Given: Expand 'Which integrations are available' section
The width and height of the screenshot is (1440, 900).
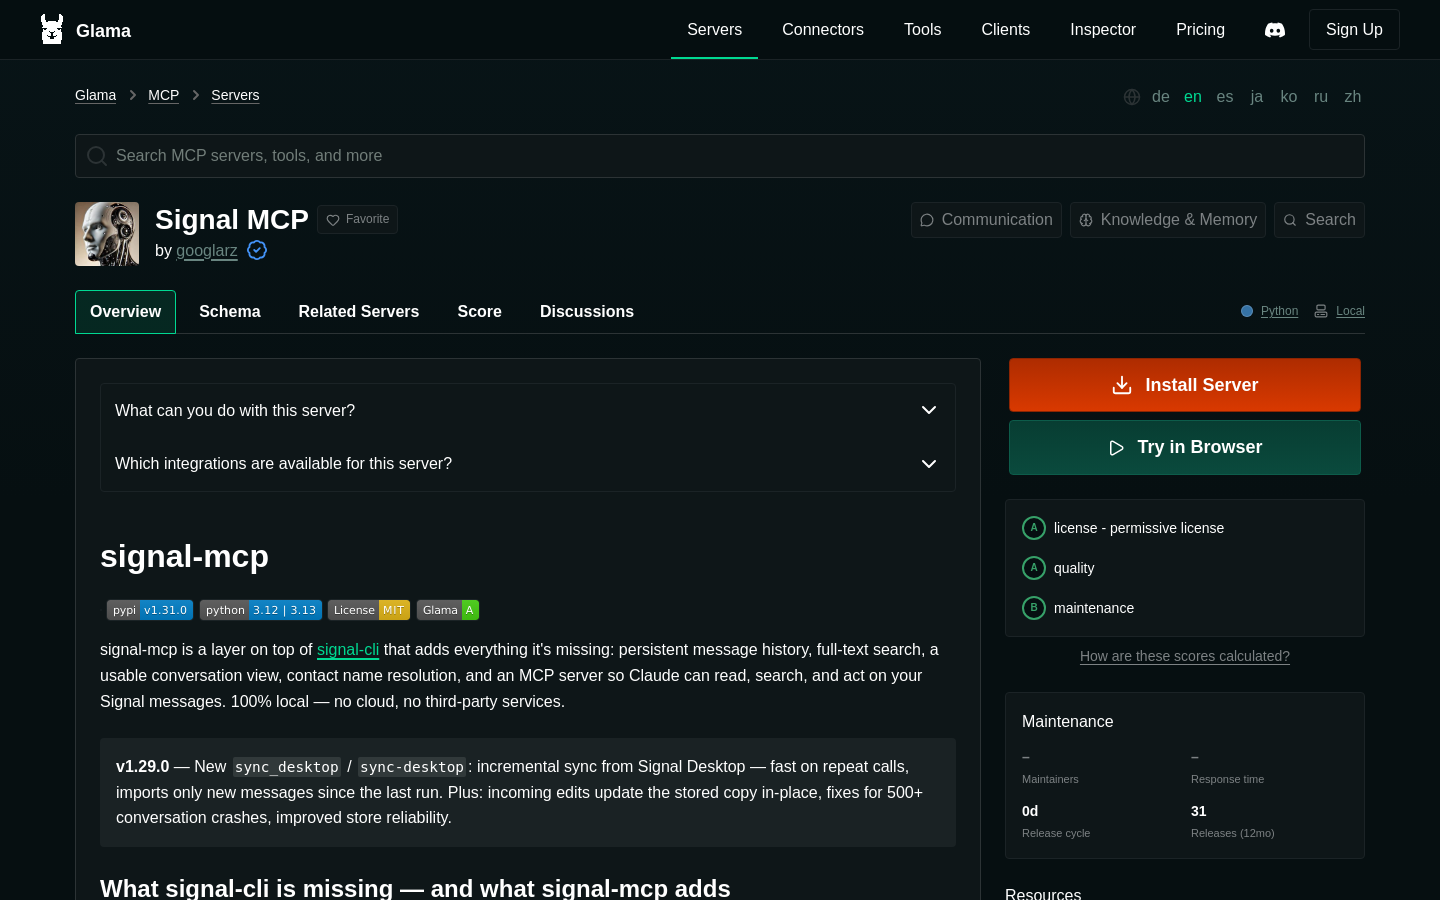Looking at the screenshot, I should [528, 464].
